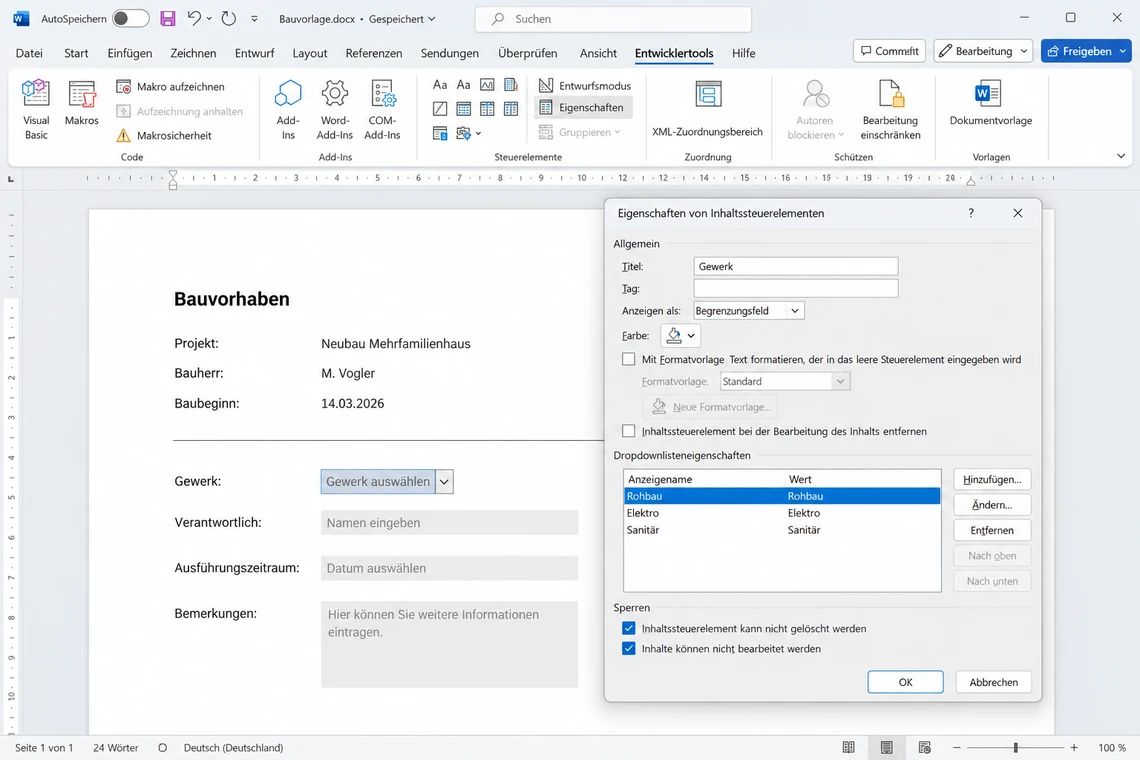
Task: Toggle Entwurfsmodus in Steuerelemente group
Action: (x=585, y=86)
